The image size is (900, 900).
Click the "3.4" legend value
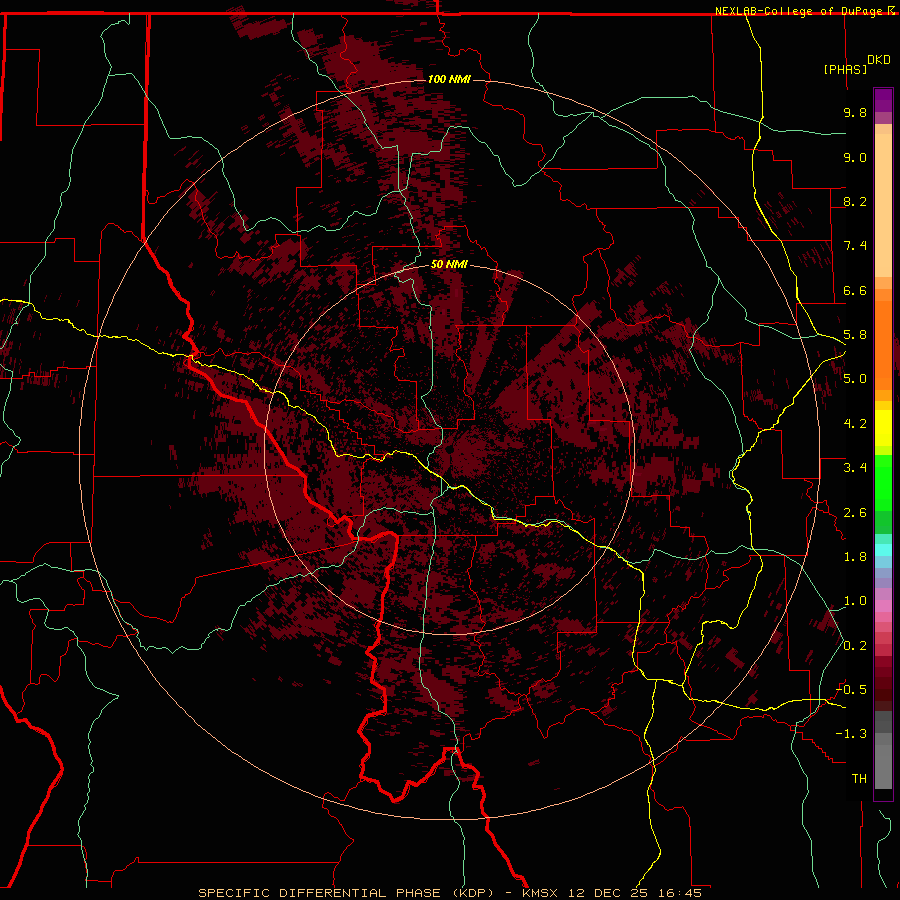[x=855, y=468]
